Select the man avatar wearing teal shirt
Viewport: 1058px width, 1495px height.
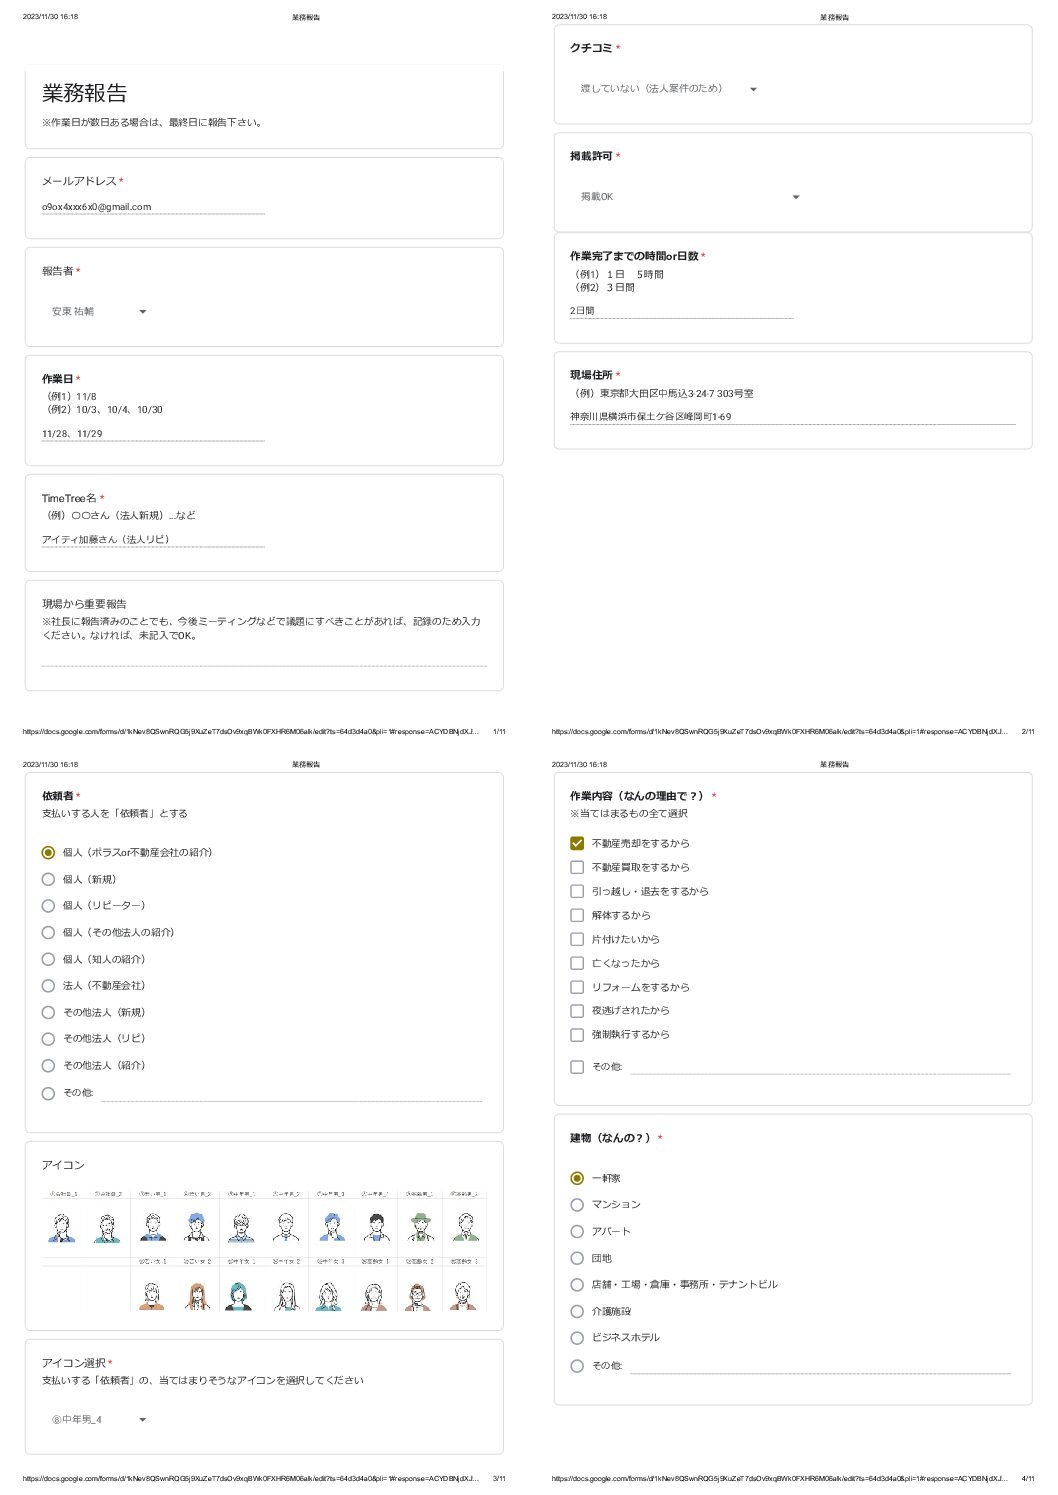pos(107,1227)
